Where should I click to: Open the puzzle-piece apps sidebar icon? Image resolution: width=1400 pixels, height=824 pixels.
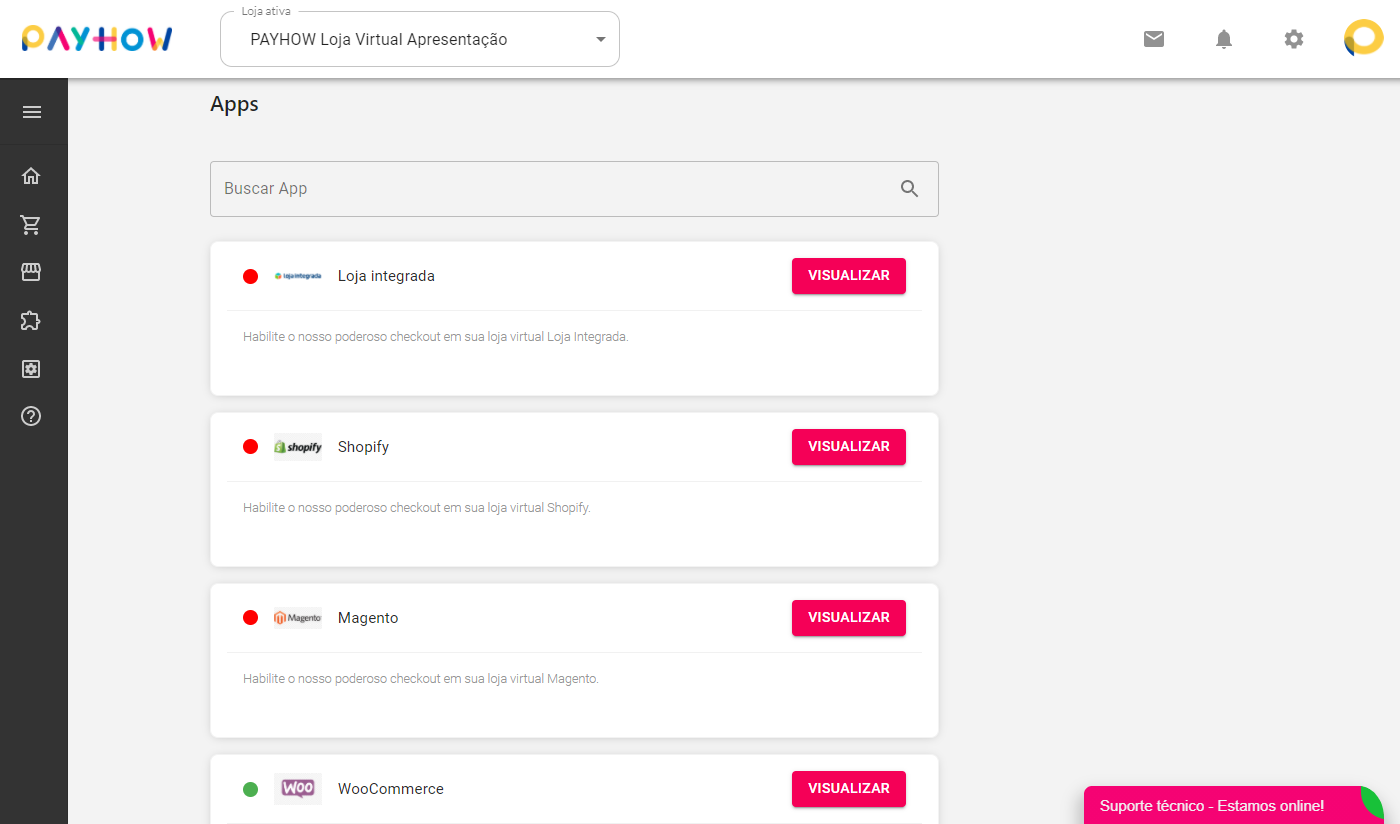[x=31, y=320]
